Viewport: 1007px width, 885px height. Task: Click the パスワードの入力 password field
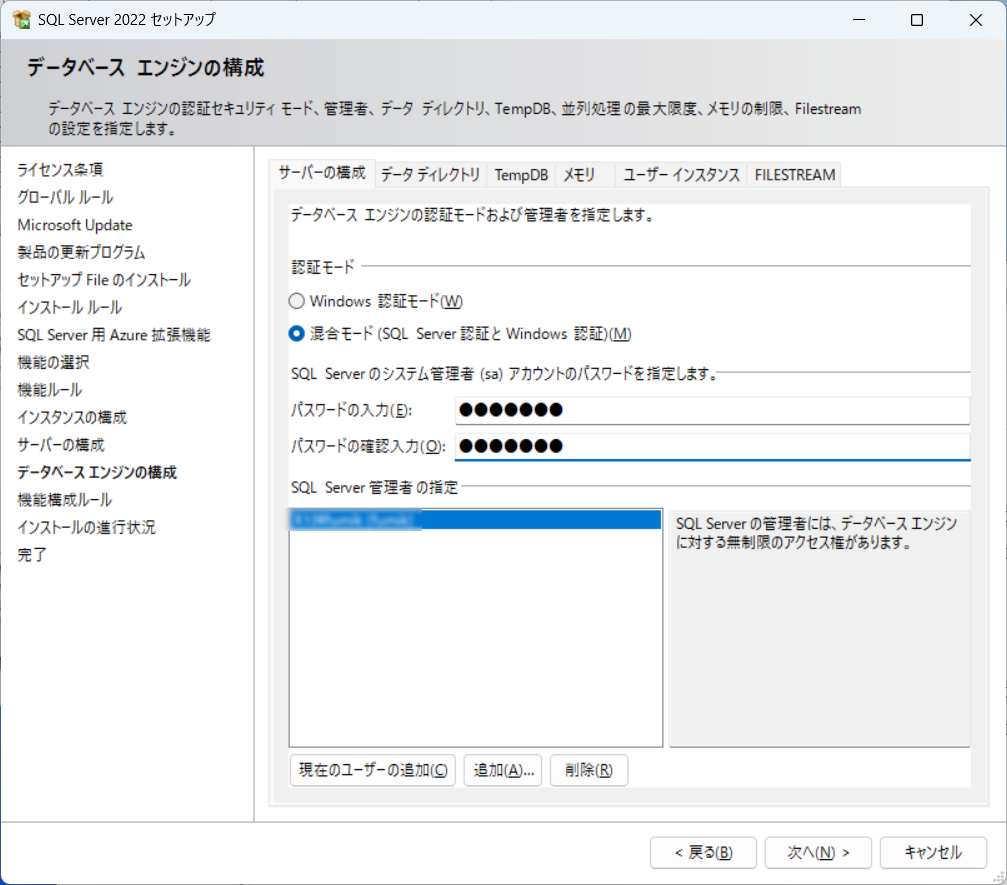point(711,411)
